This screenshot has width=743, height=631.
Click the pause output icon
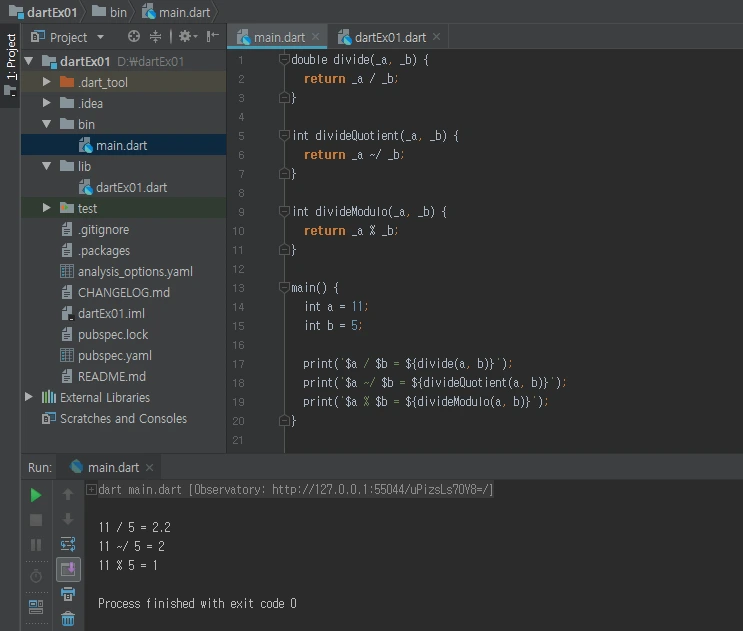36,545
